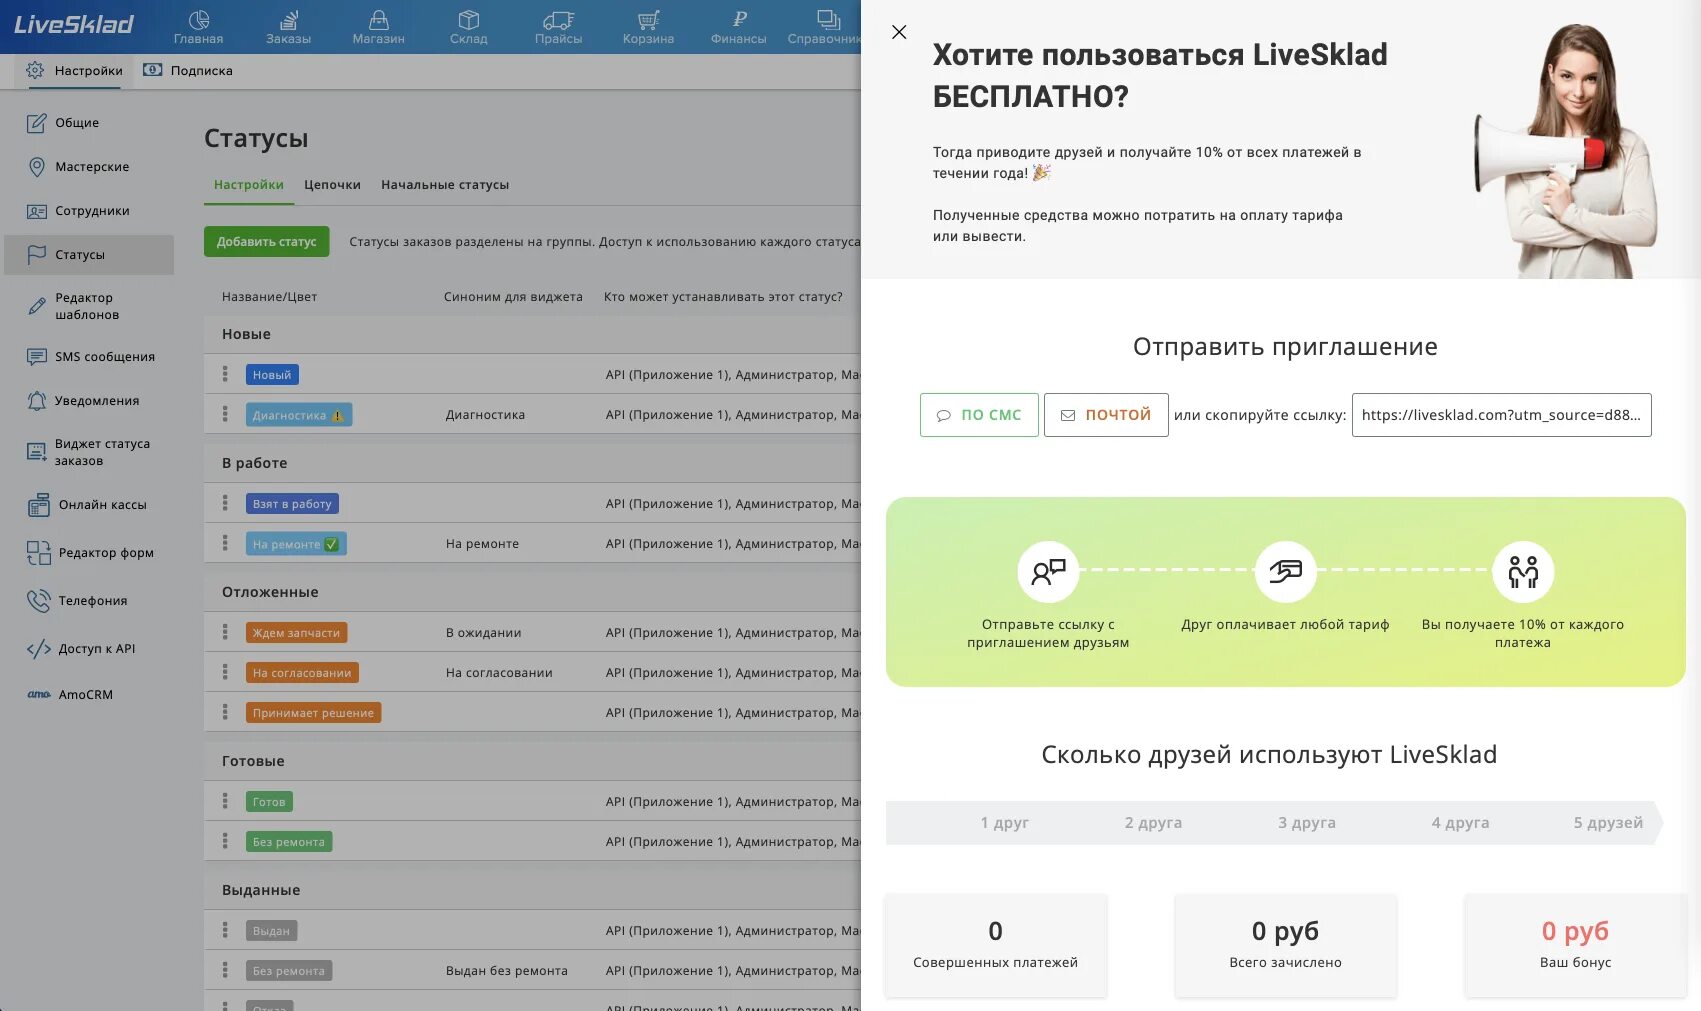Open Редактор шаблонов in sidebar
Viewport: 1701px width, 1011px height.
pos(89,306)
